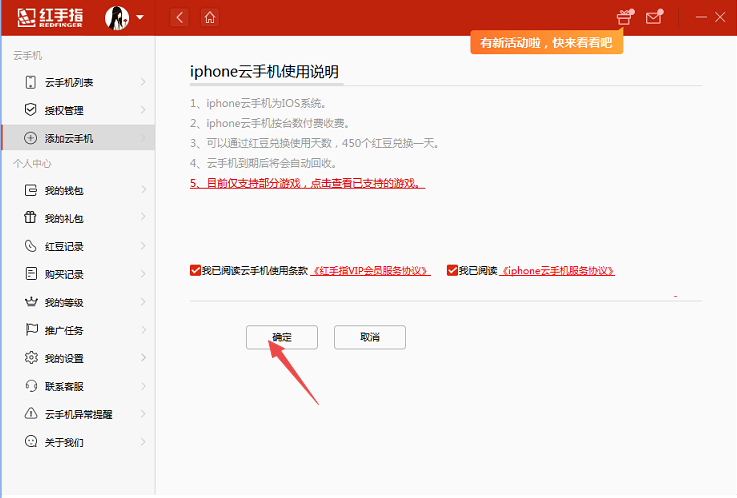Open the new activity notification banner
Viewport: 737px width, 498px height.
coord(546,43)
